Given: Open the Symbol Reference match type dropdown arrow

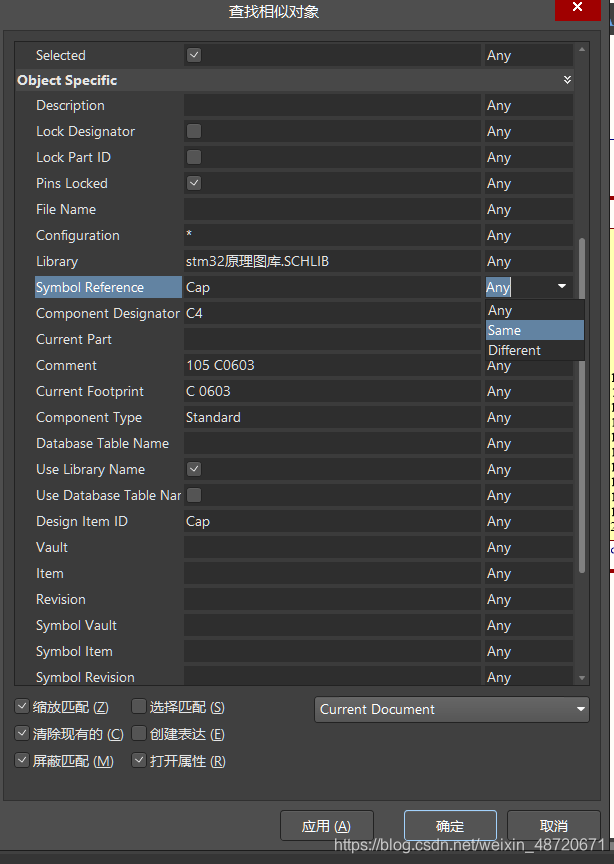Looking at the screenshot, I should [562, 287].
